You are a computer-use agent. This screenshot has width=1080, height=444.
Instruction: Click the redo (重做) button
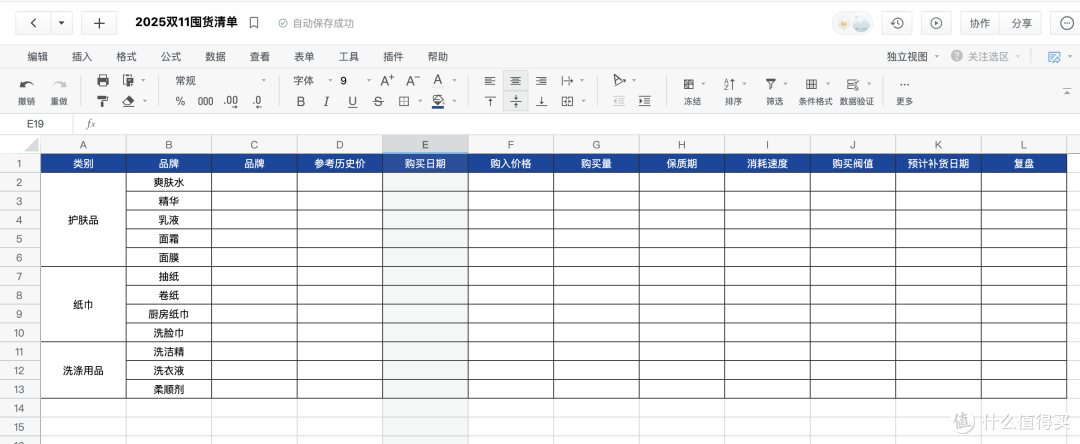[x=59, y=91]
